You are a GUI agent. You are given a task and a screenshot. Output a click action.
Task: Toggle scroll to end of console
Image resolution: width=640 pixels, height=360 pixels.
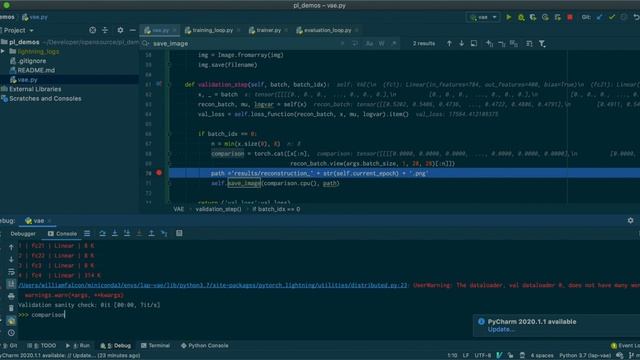[11, 284]
